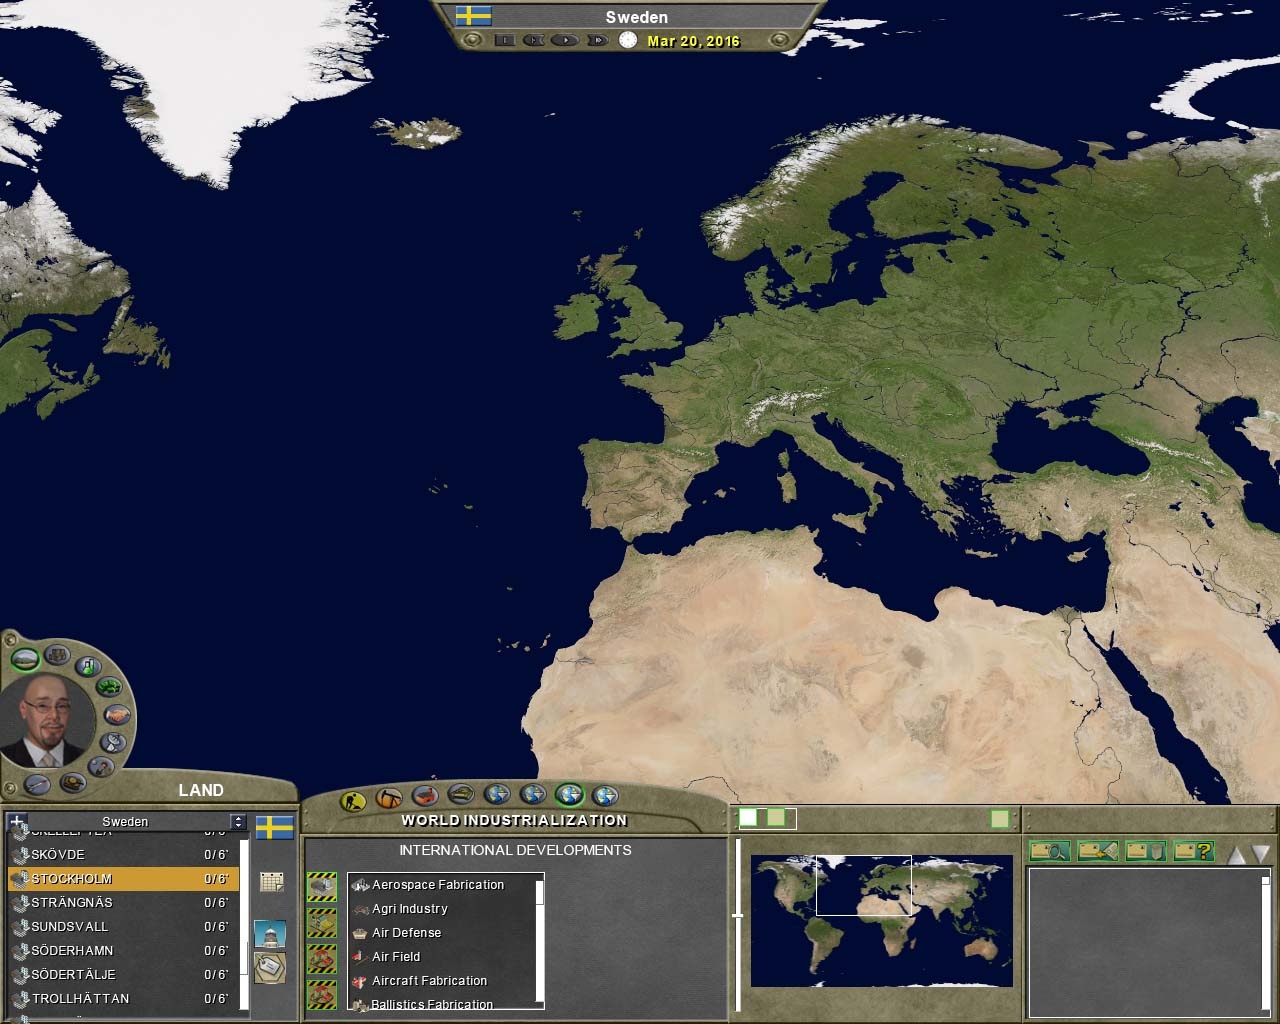Click the yellow construction worker icon
Image resolution: width=1280 pixels, height=1024 pixels.
tap(353, 800)
